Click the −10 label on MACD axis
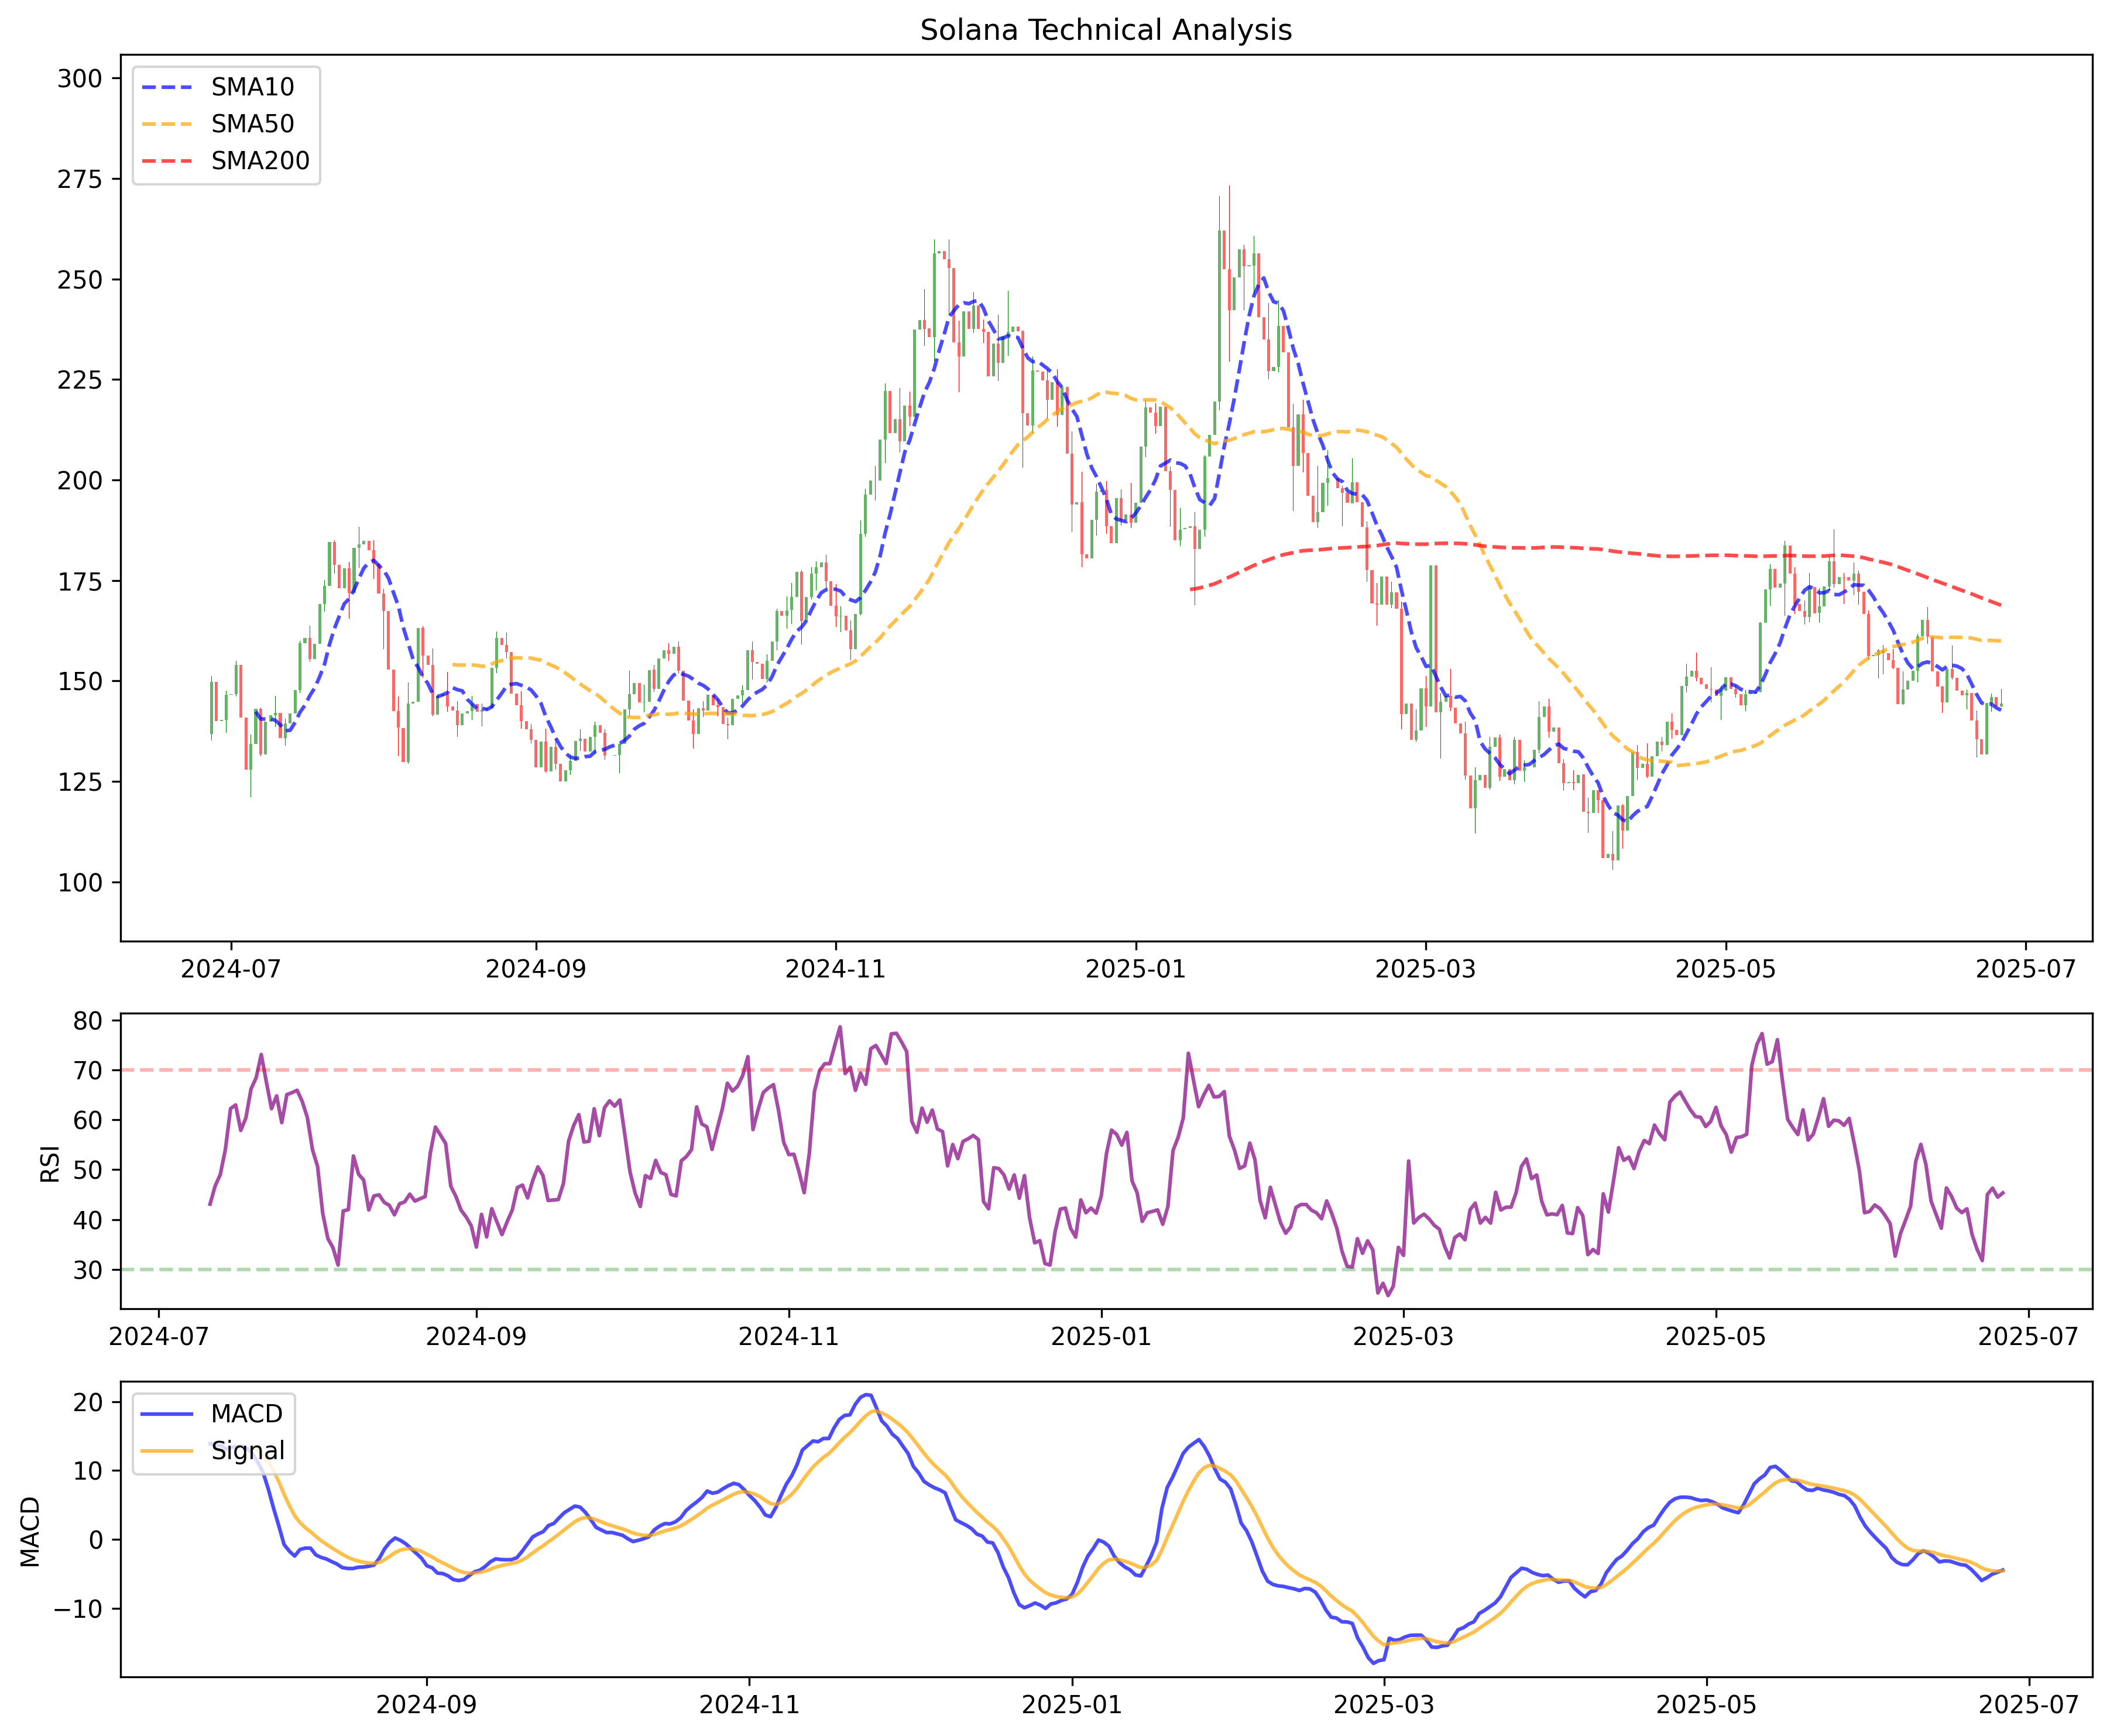The image size is (2110, 1736). (78, 1609)
